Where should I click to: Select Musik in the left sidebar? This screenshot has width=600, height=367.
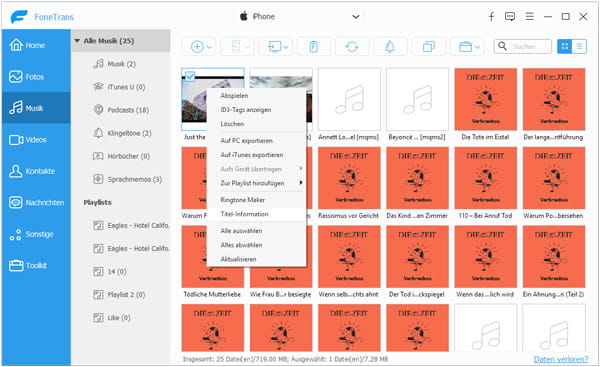[36, 108]
